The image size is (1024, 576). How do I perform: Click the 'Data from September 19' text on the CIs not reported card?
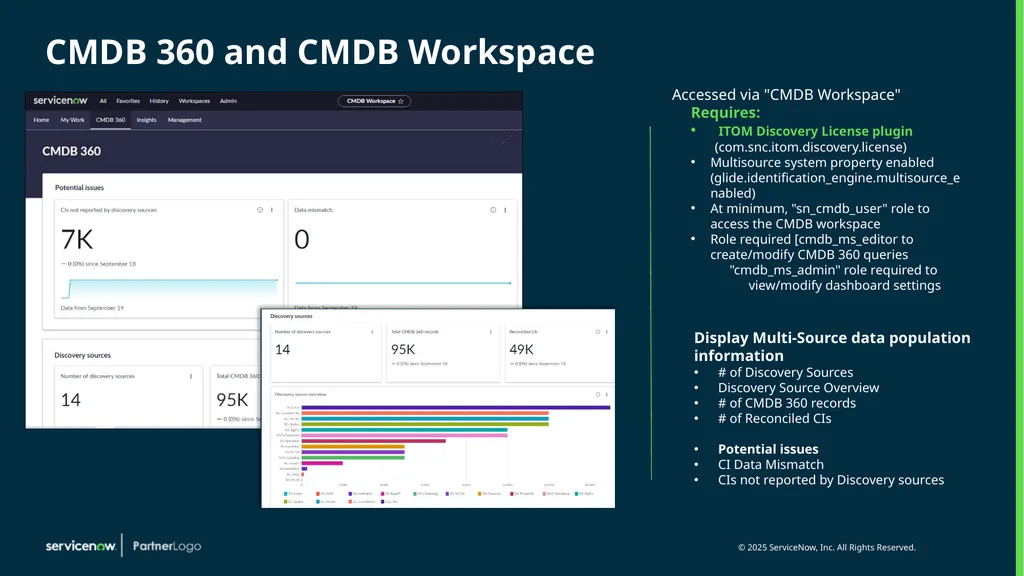pyautogui.click(x=92, y=308)
